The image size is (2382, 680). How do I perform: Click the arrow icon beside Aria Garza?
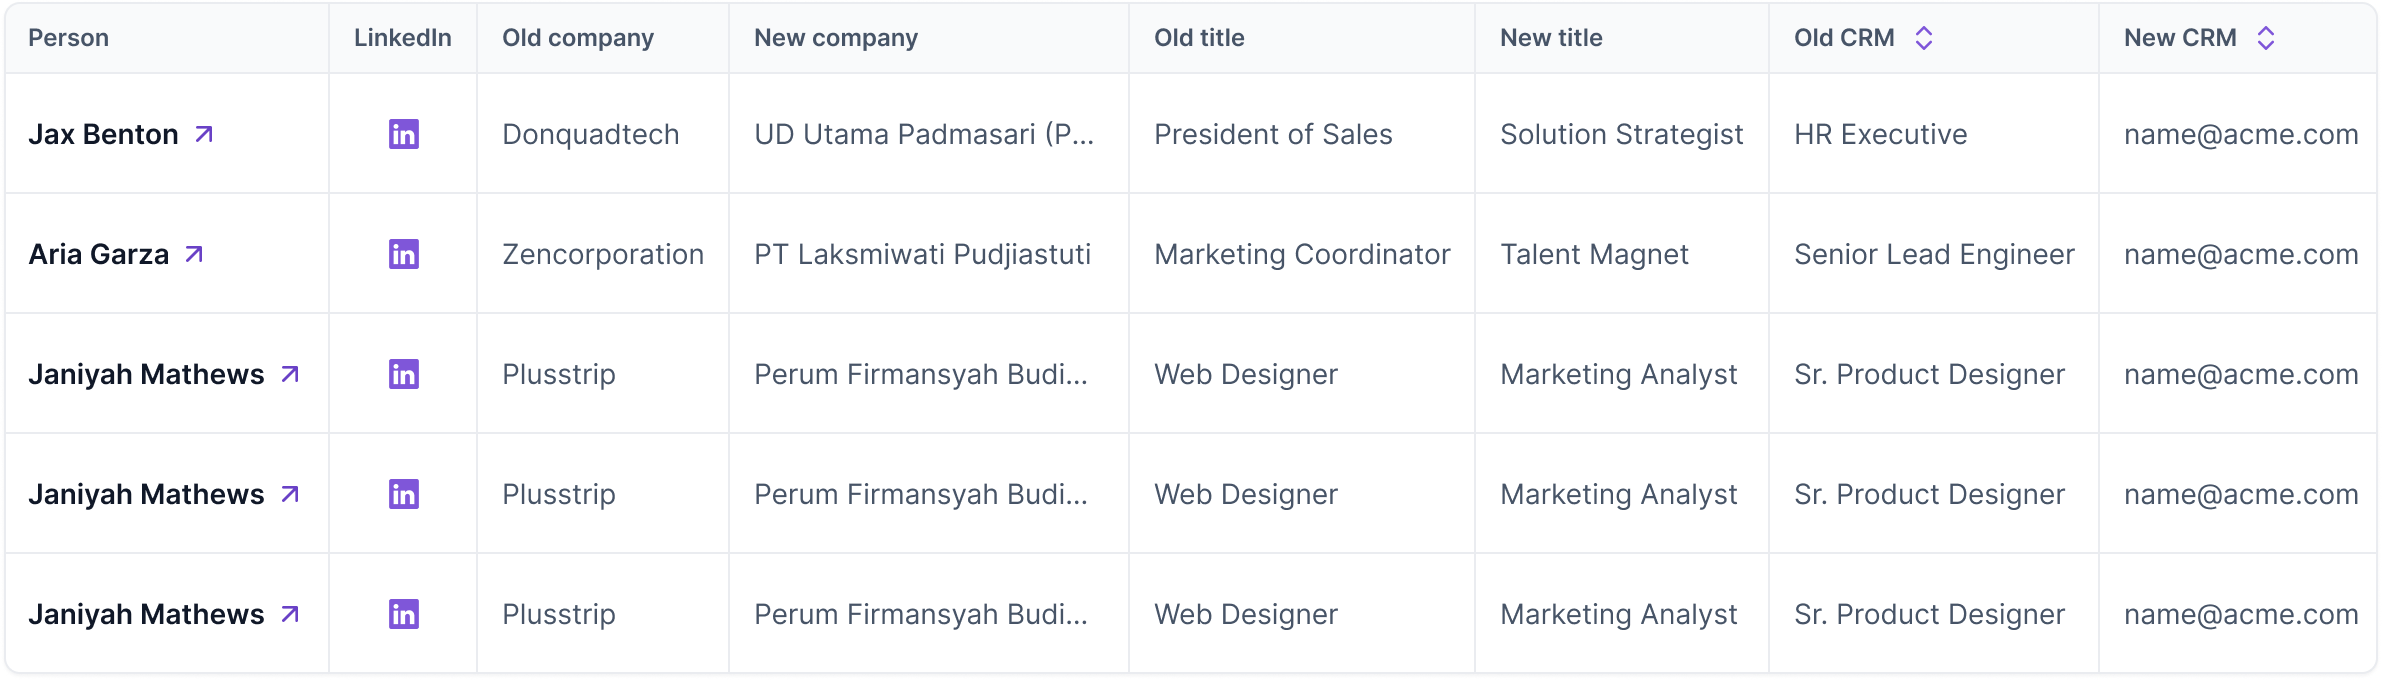pos(194,254)
